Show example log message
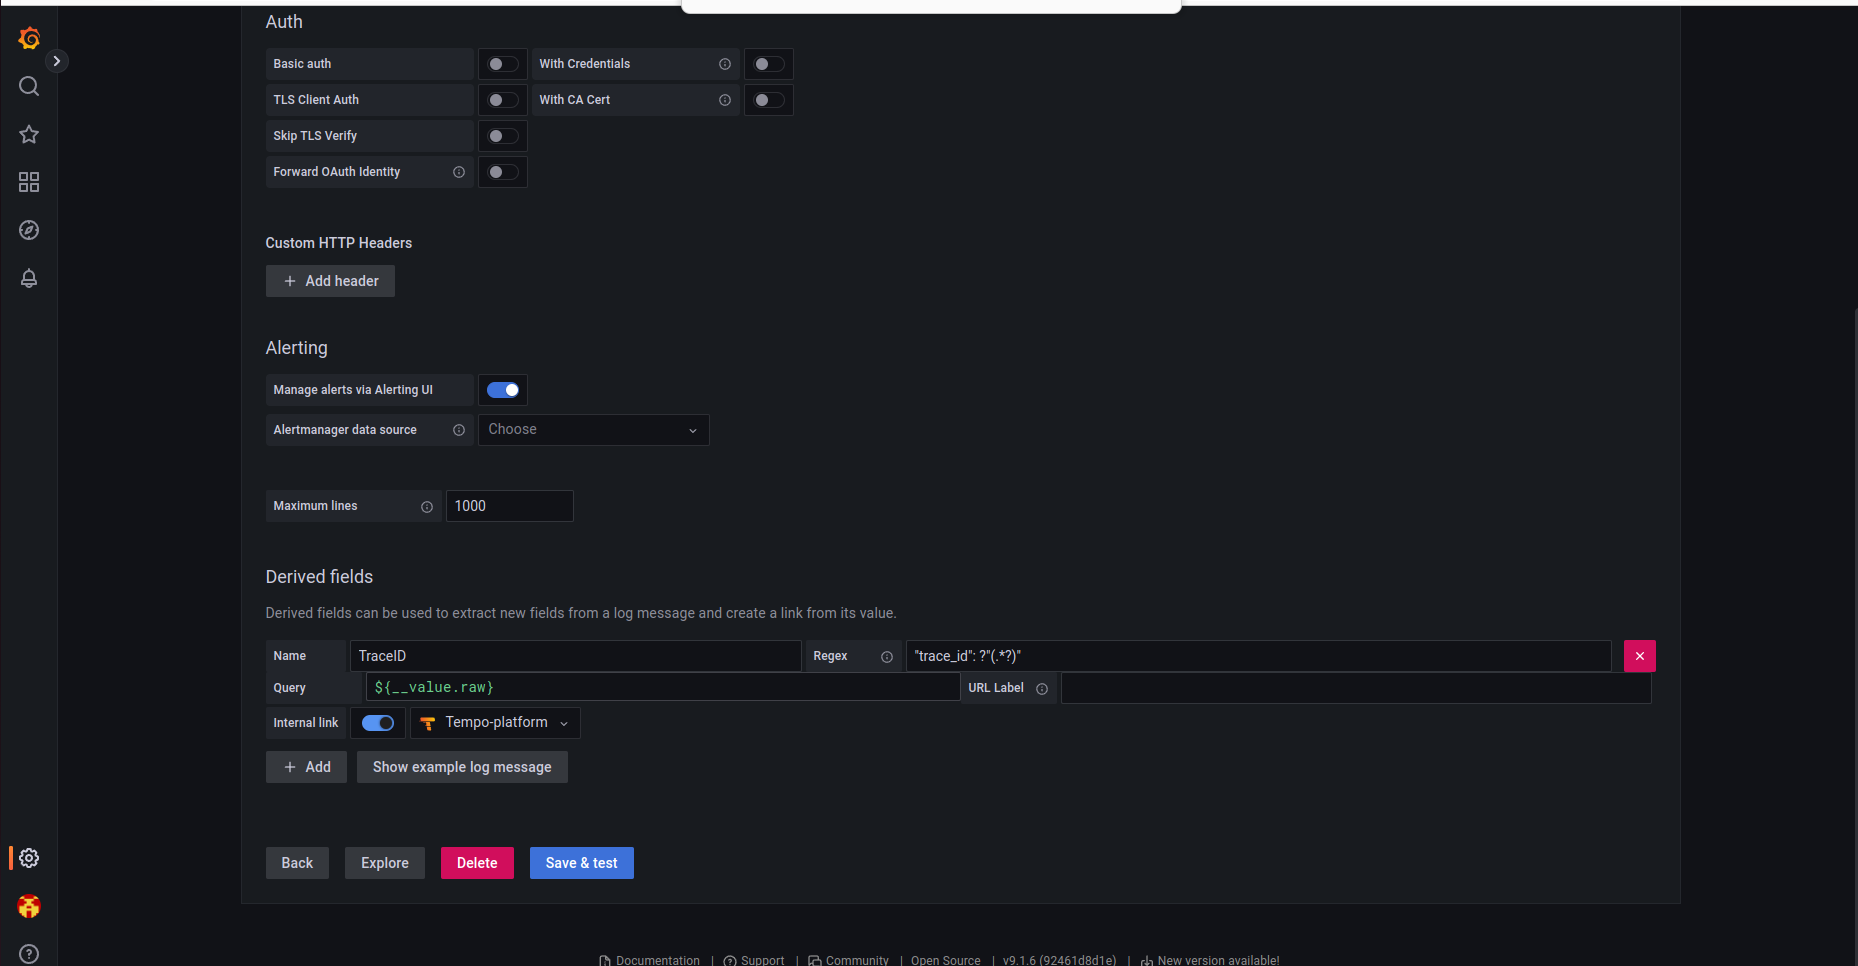 [x=462, y=767]
